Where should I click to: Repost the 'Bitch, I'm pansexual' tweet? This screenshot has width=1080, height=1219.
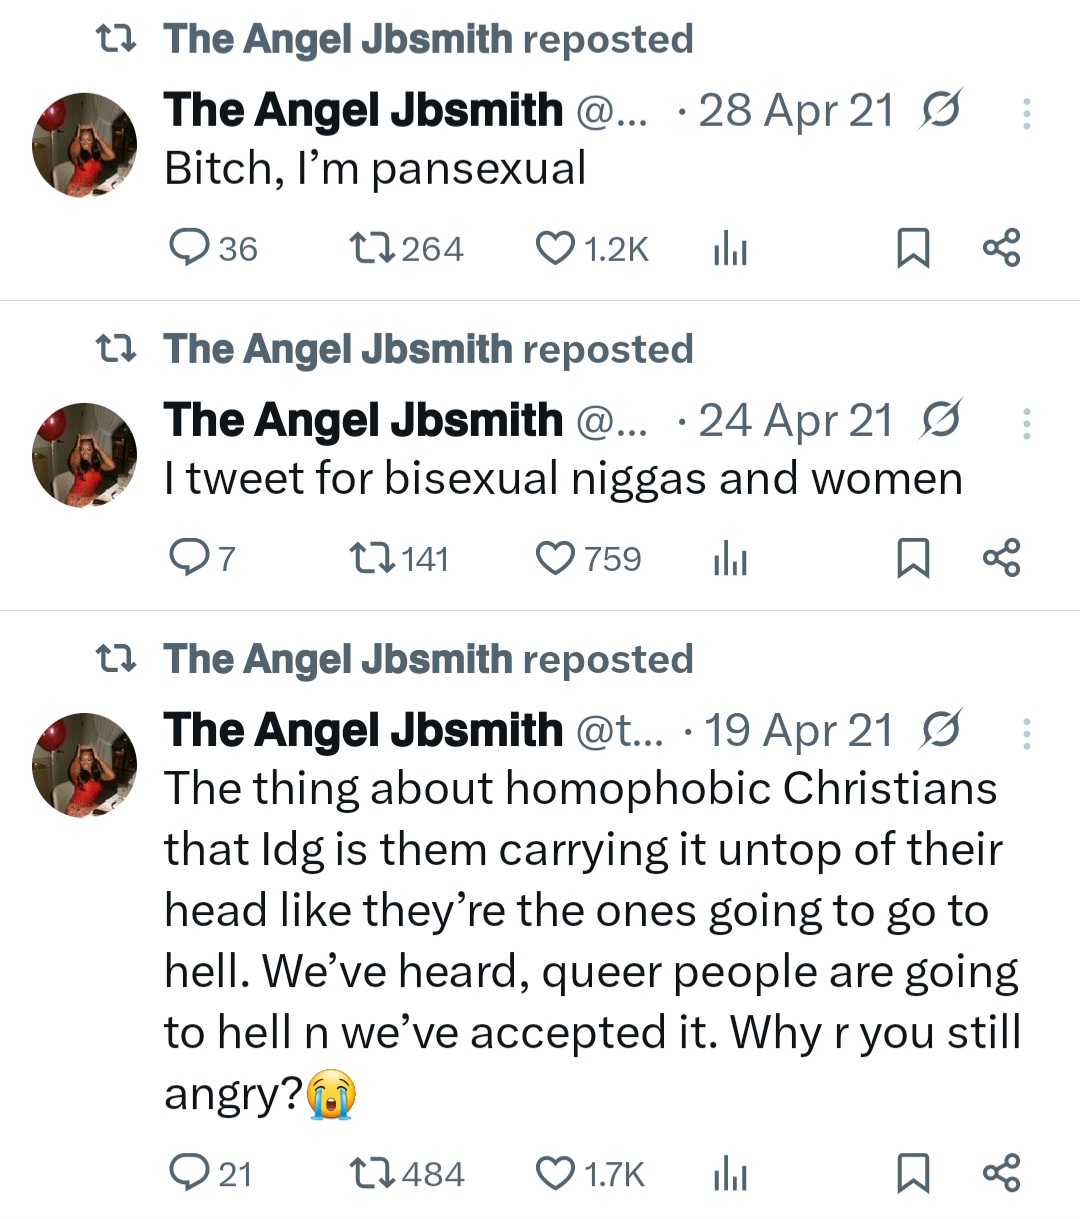coord(372,248)
